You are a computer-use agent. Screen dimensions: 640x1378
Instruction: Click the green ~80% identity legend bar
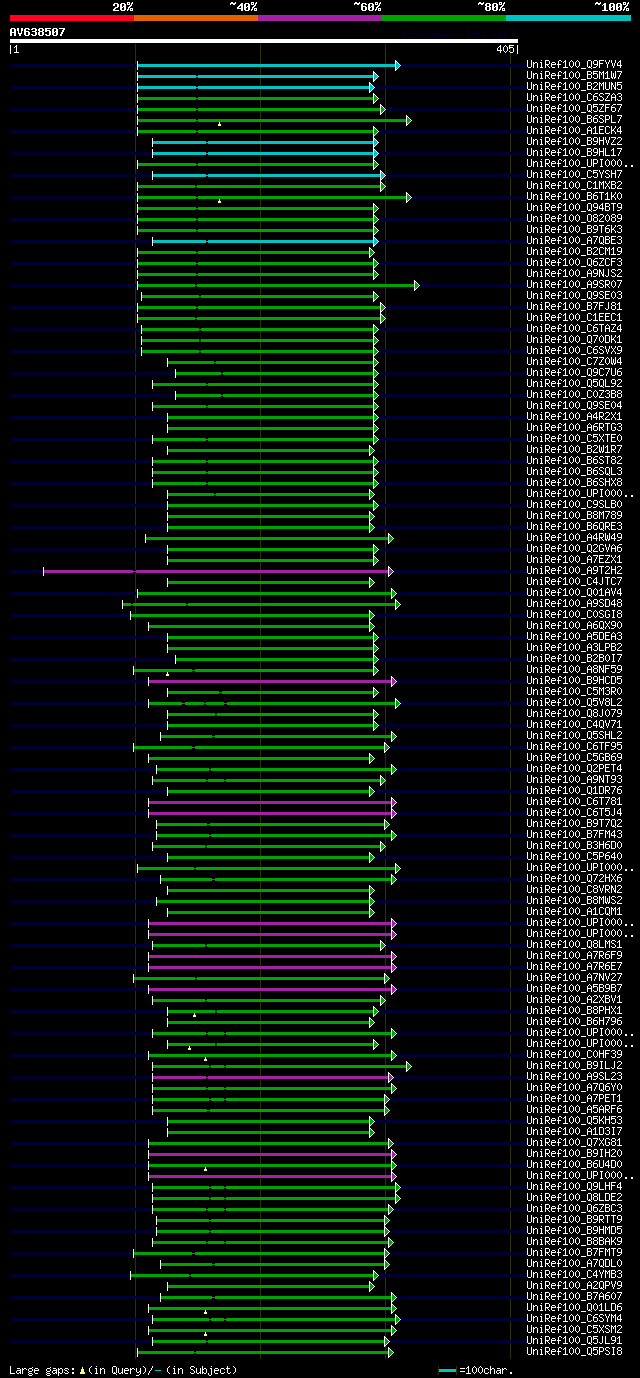click(444, 18)
